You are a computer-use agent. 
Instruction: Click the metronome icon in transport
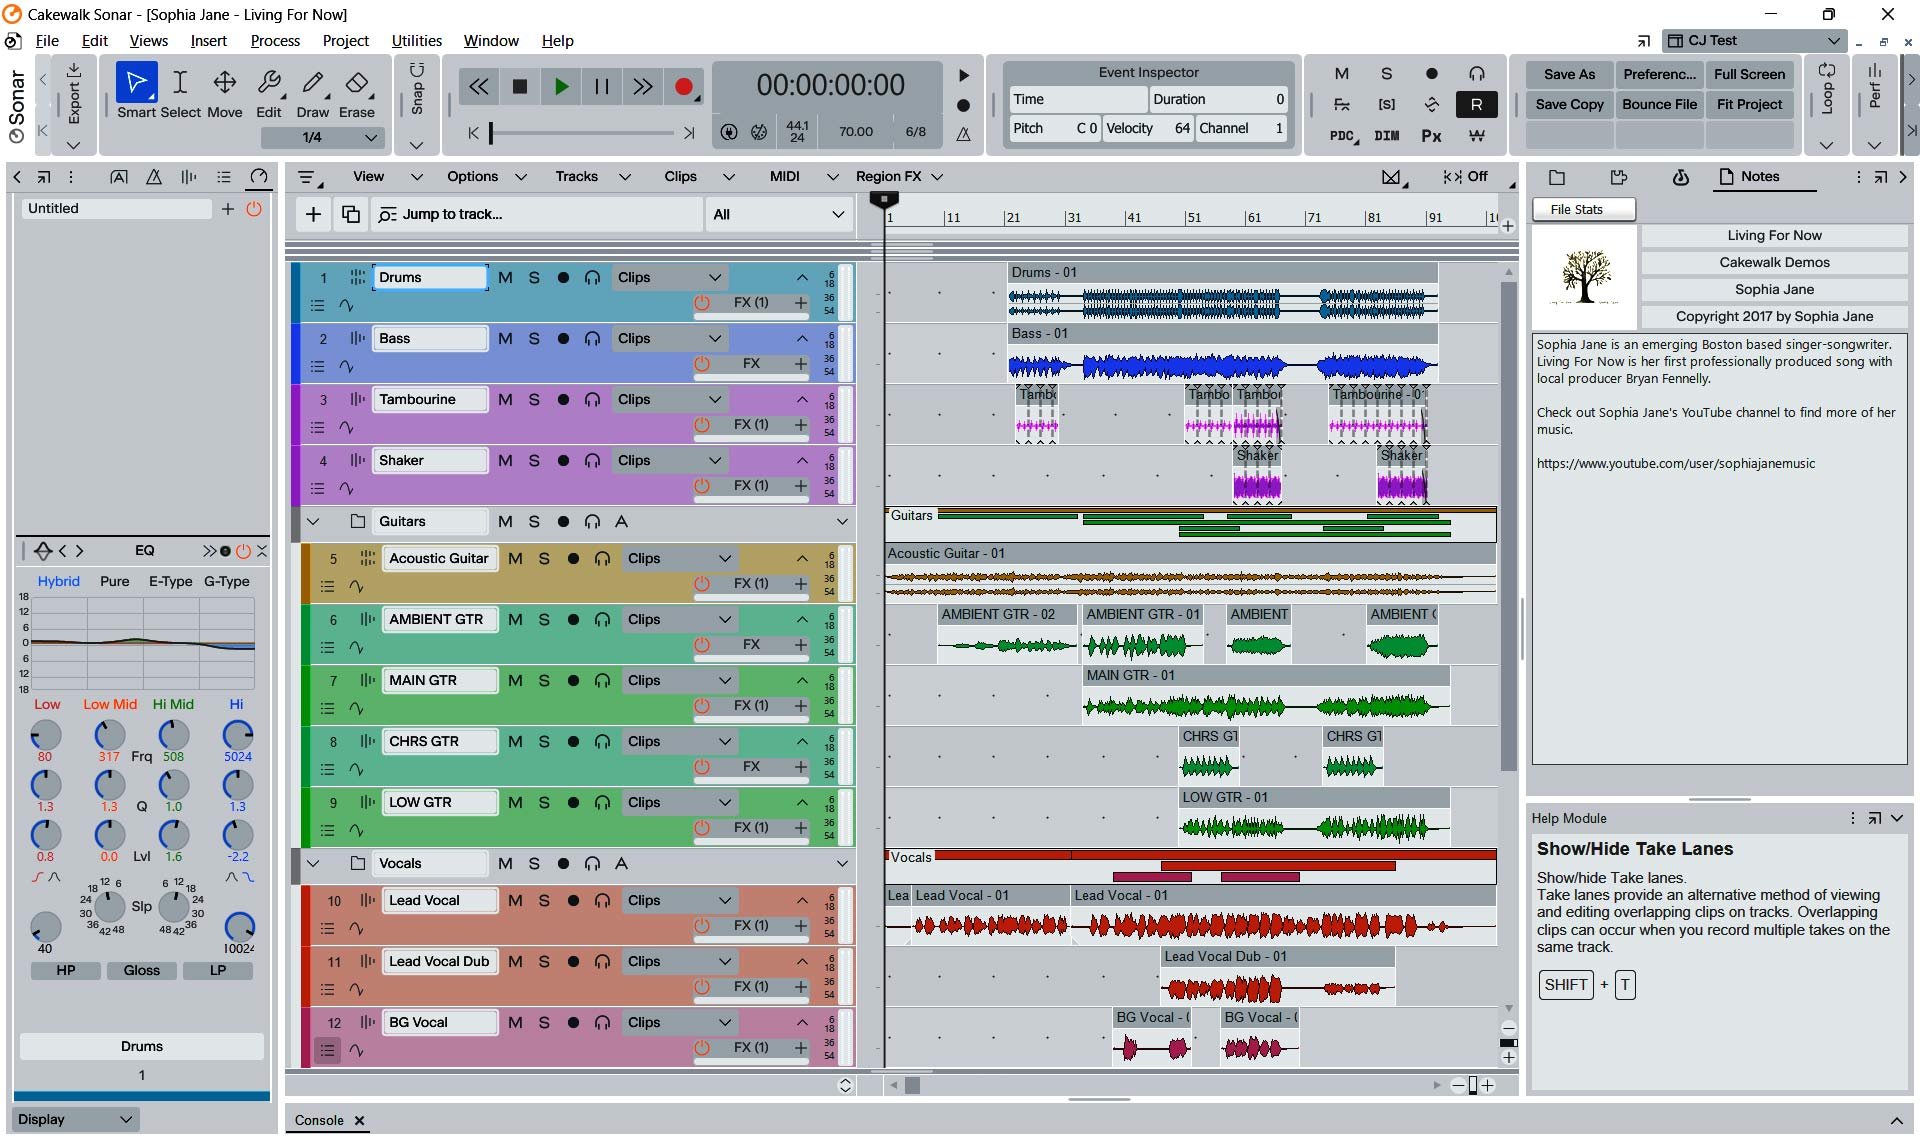point(963,134)
